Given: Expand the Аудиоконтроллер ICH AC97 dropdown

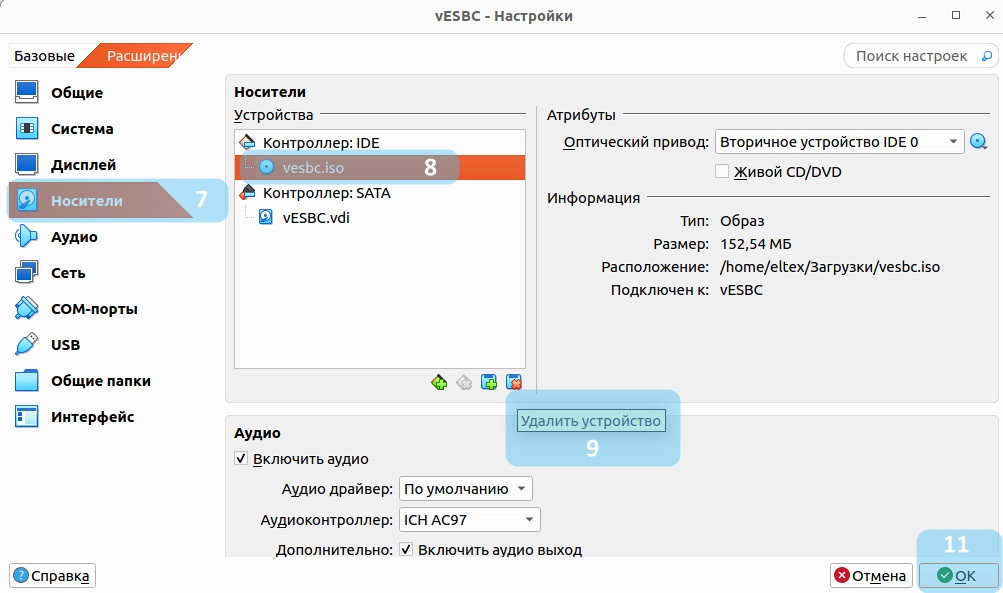Looking at the screenshot, I should (x=469, y=520).
